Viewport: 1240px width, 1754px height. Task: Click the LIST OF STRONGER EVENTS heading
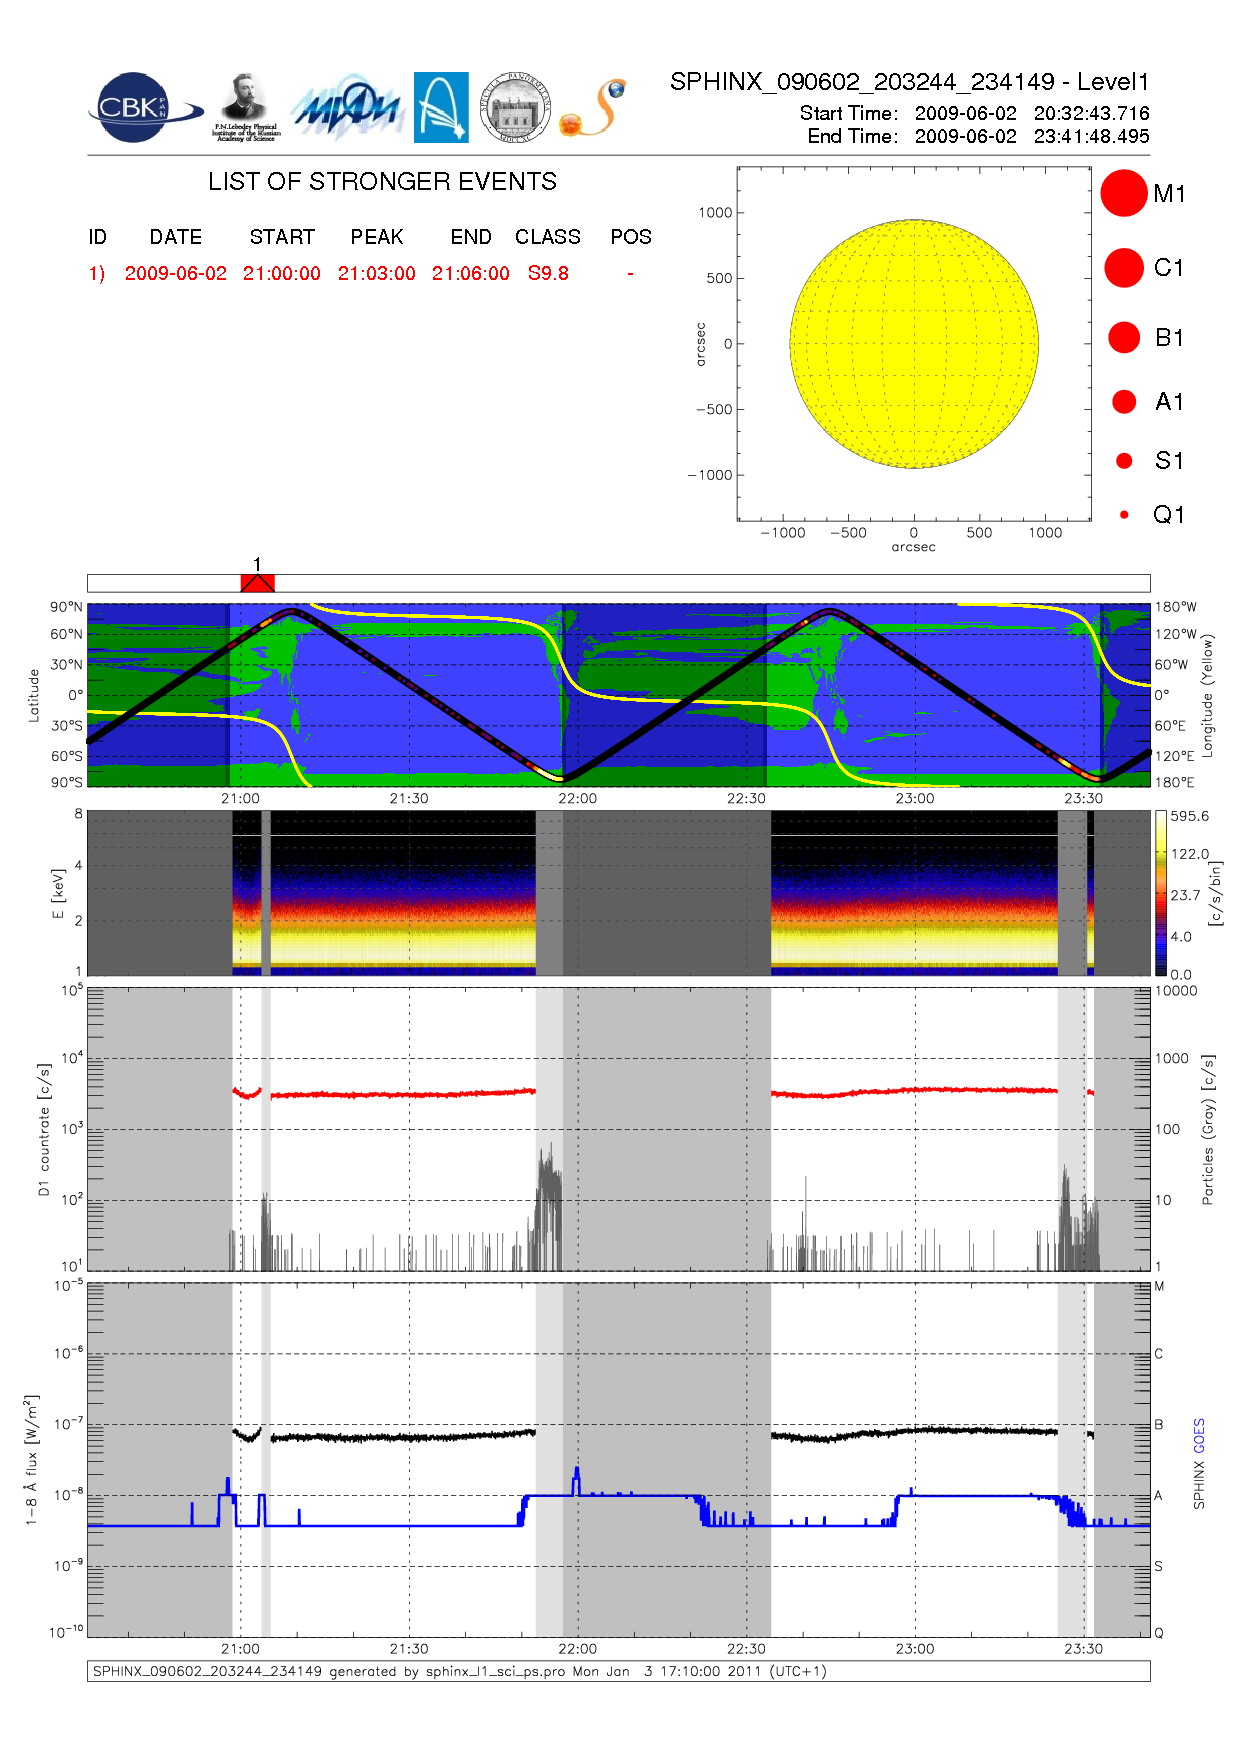(383, 181)
